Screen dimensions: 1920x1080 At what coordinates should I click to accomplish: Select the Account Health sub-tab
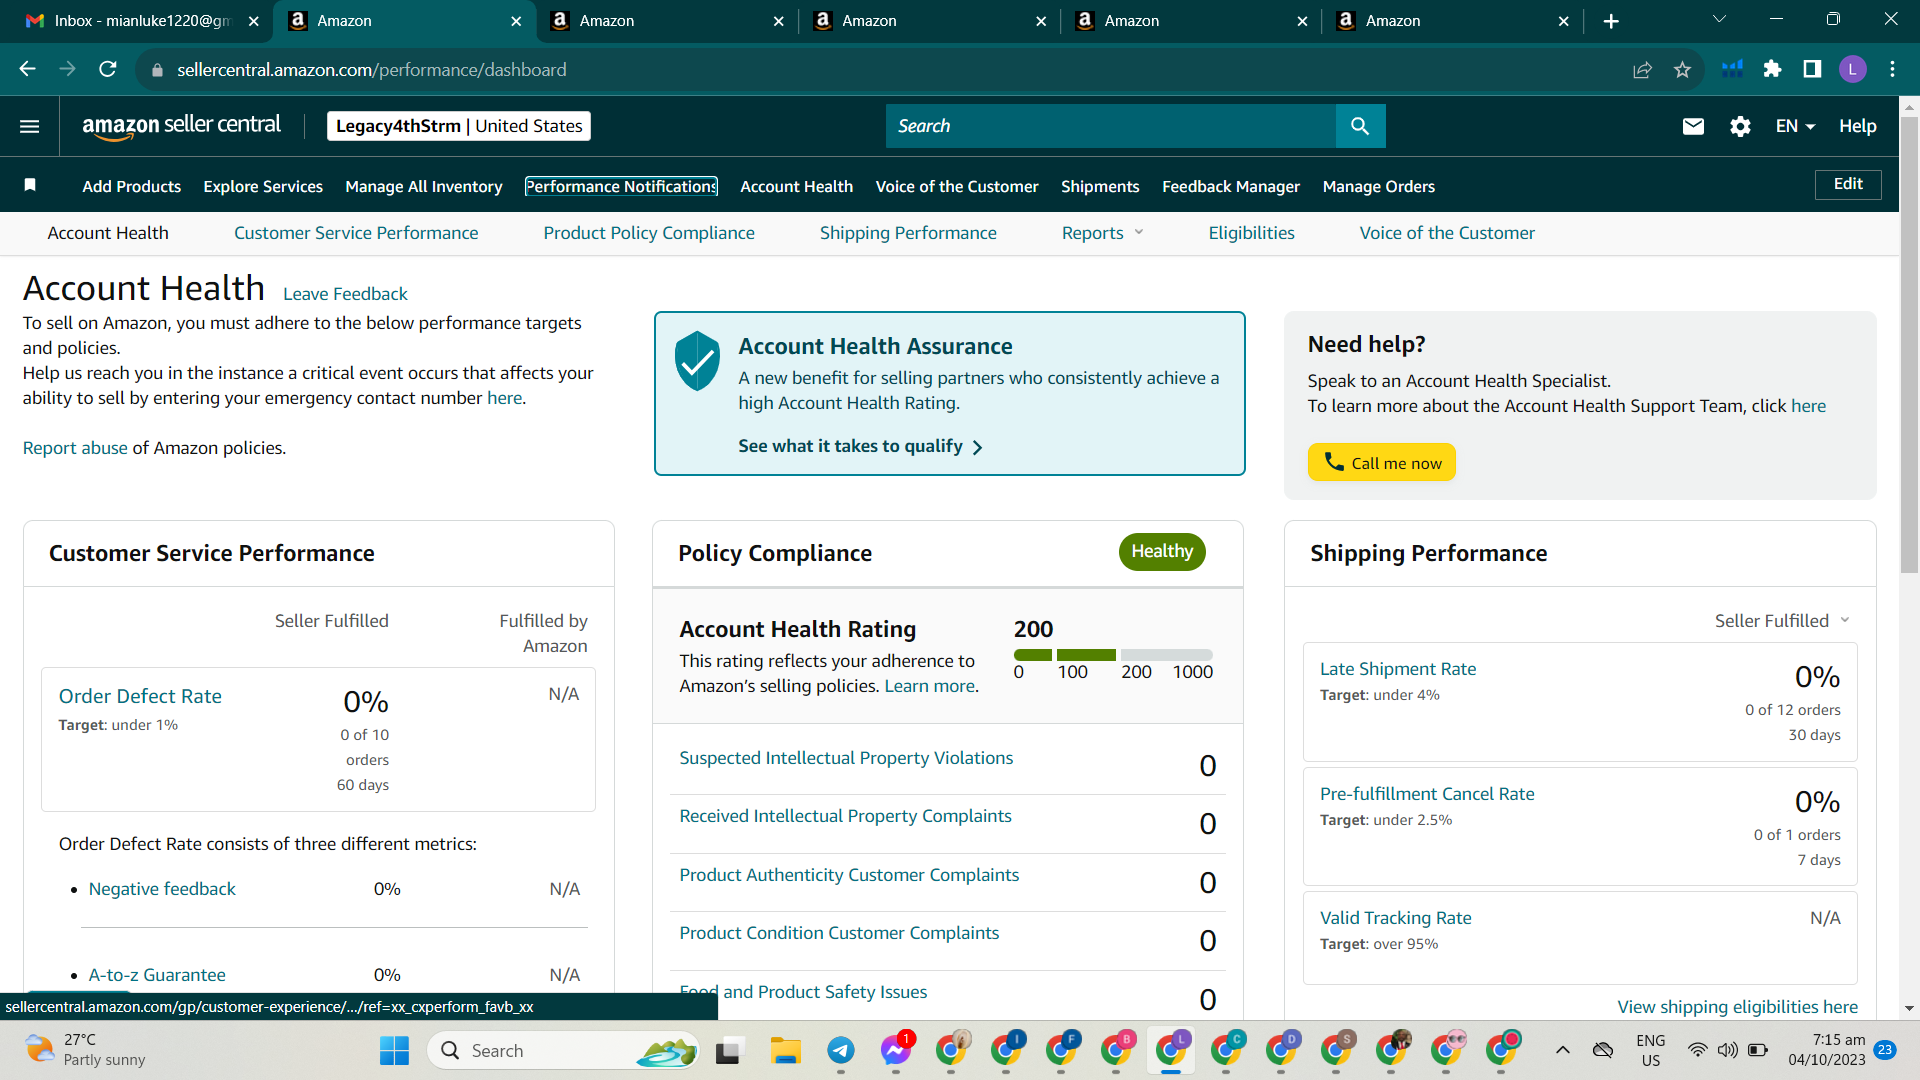point(108,233)
